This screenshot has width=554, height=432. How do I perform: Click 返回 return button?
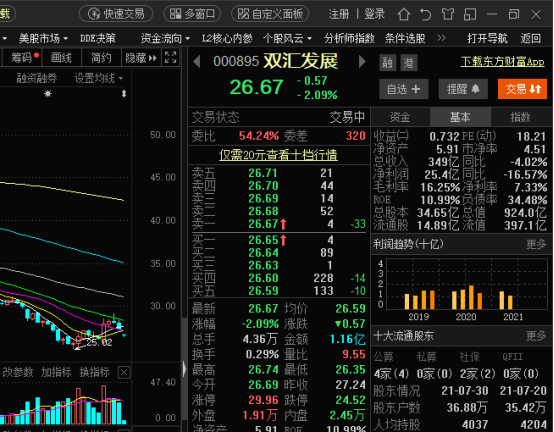point(530,38)
